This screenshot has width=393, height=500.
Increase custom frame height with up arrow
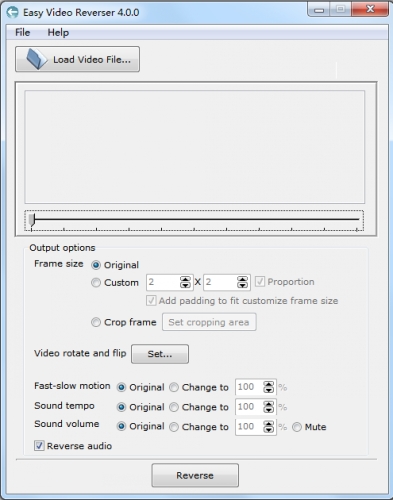(242, 279)
